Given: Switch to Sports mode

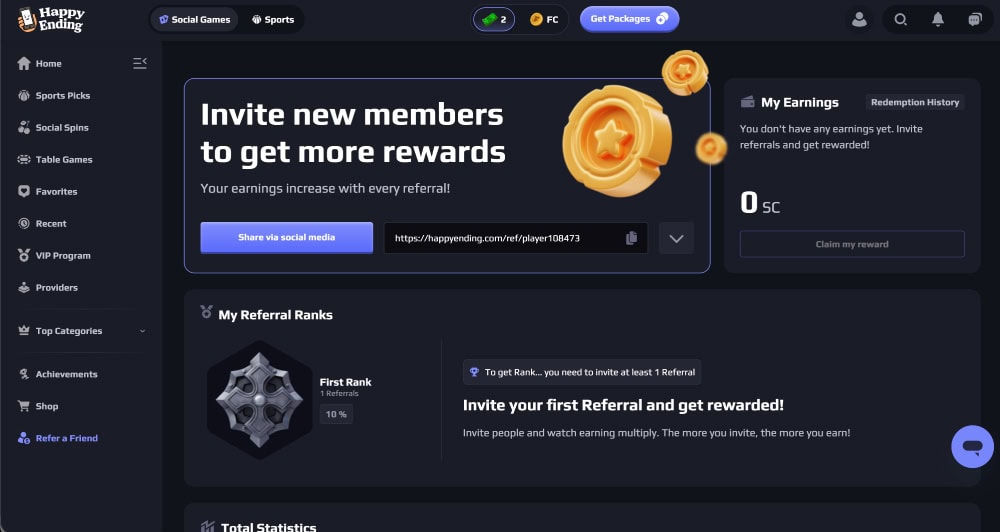Looking at the screenshot, I should [x=273, y=20].
